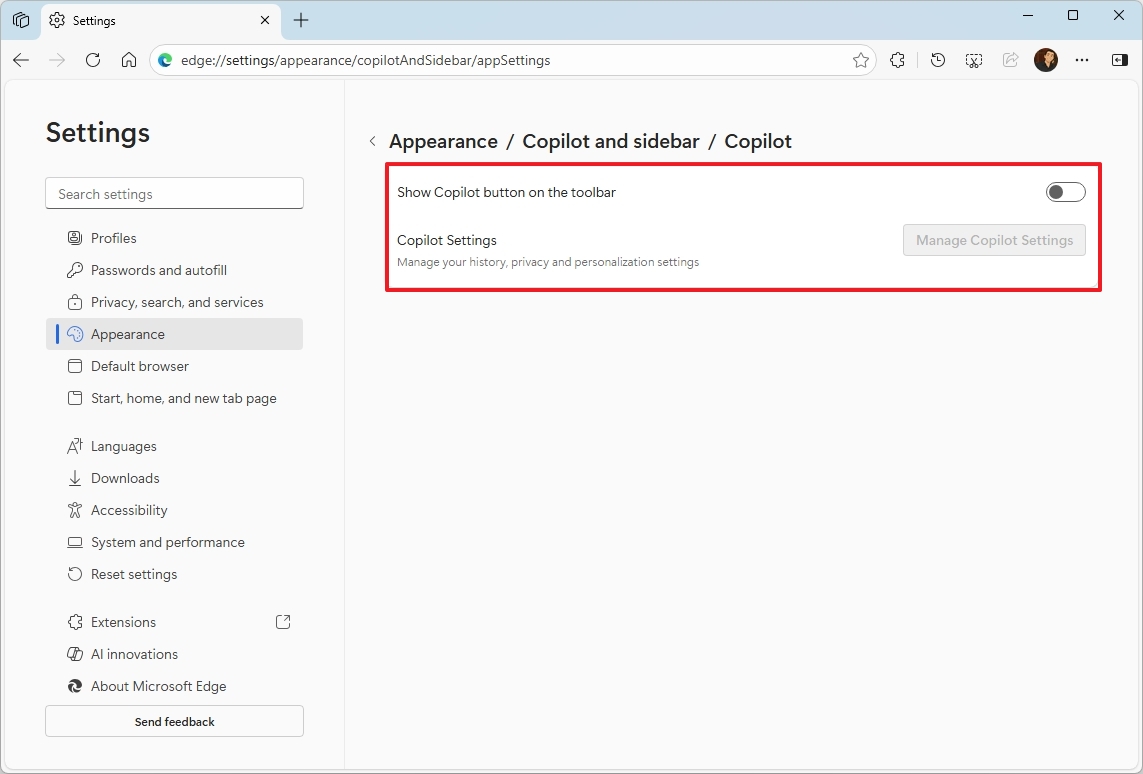Open the "Copilot and sidebar" breadcrumb link
This screenshot has width=1143, height=774.
point(610,141)
